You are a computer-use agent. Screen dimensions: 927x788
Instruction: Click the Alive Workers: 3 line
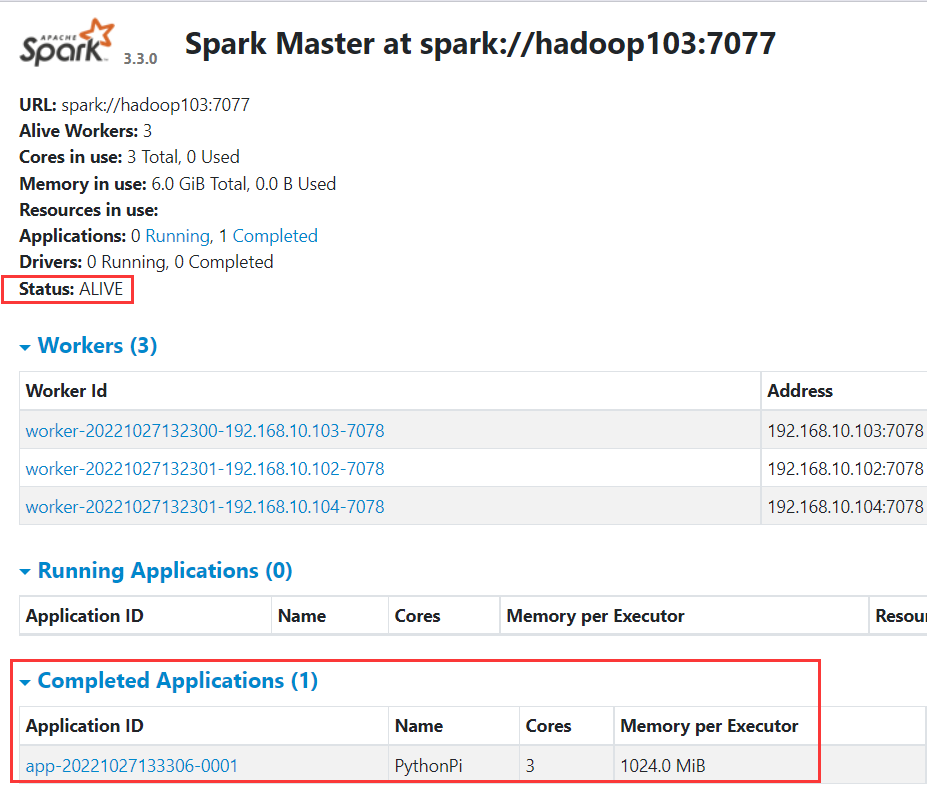86,130
